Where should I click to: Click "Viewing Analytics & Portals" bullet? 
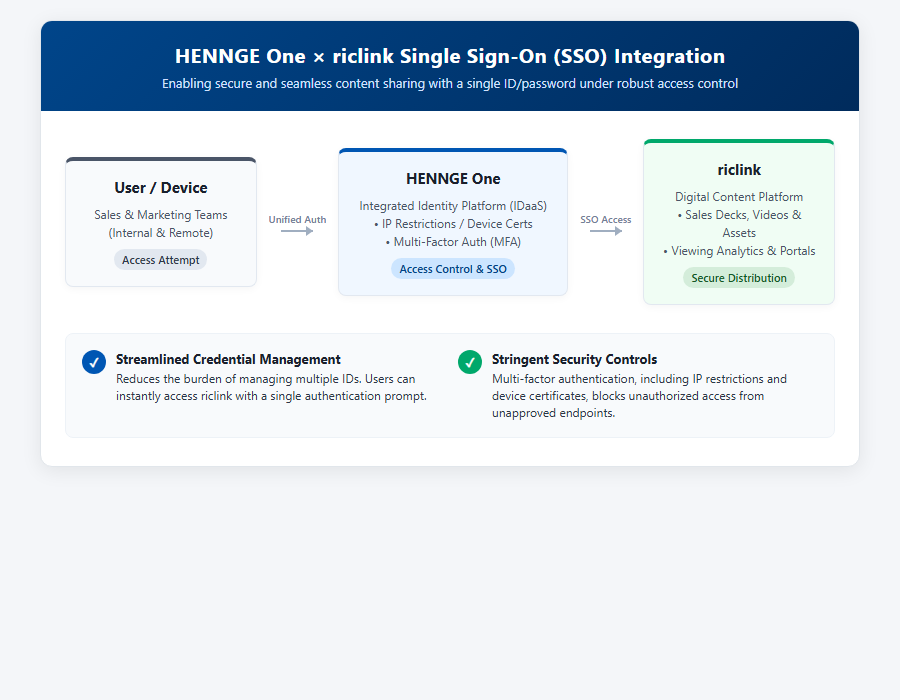click(x=739, y=251)
